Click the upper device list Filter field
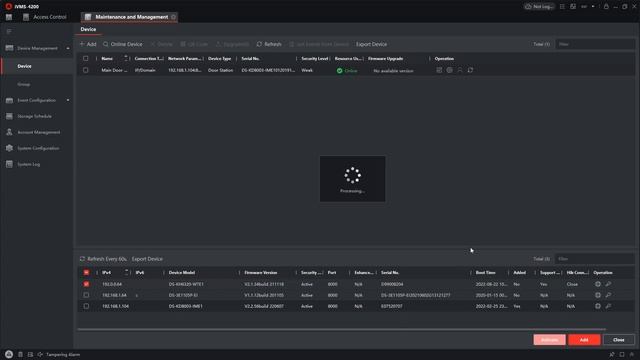The width and height of the screenshot is (640, 360). point(595,44)
